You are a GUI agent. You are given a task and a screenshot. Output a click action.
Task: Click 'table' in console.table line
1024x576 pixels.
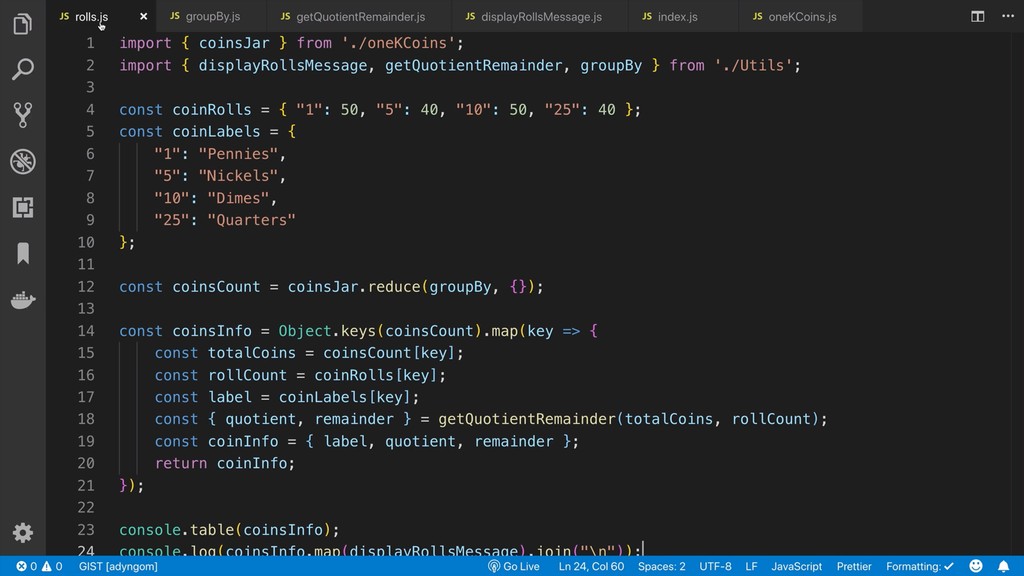212,530
